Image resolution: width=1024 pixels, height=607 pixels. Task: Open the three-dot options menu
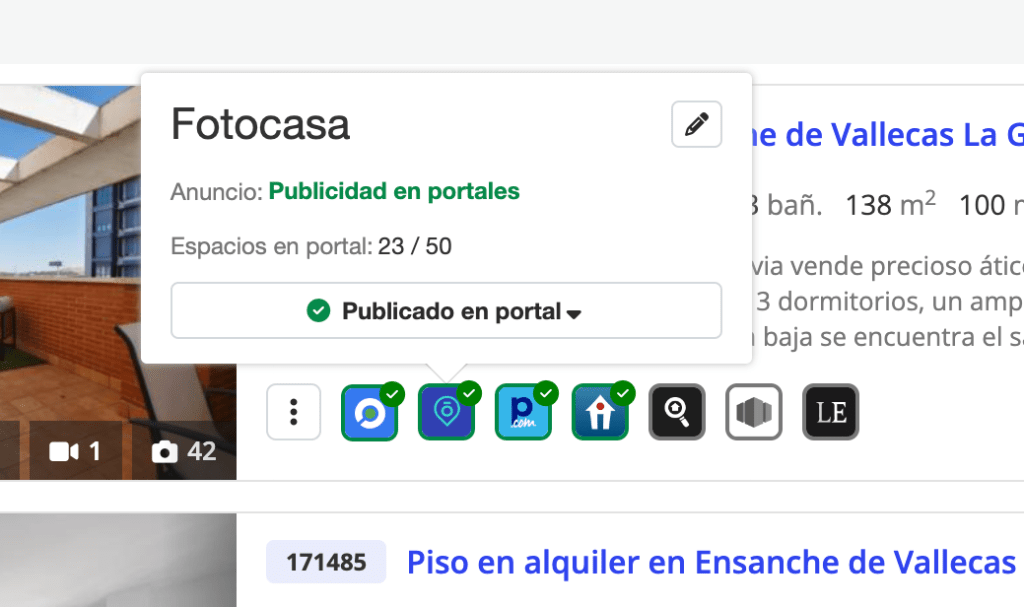click(293, 412)
